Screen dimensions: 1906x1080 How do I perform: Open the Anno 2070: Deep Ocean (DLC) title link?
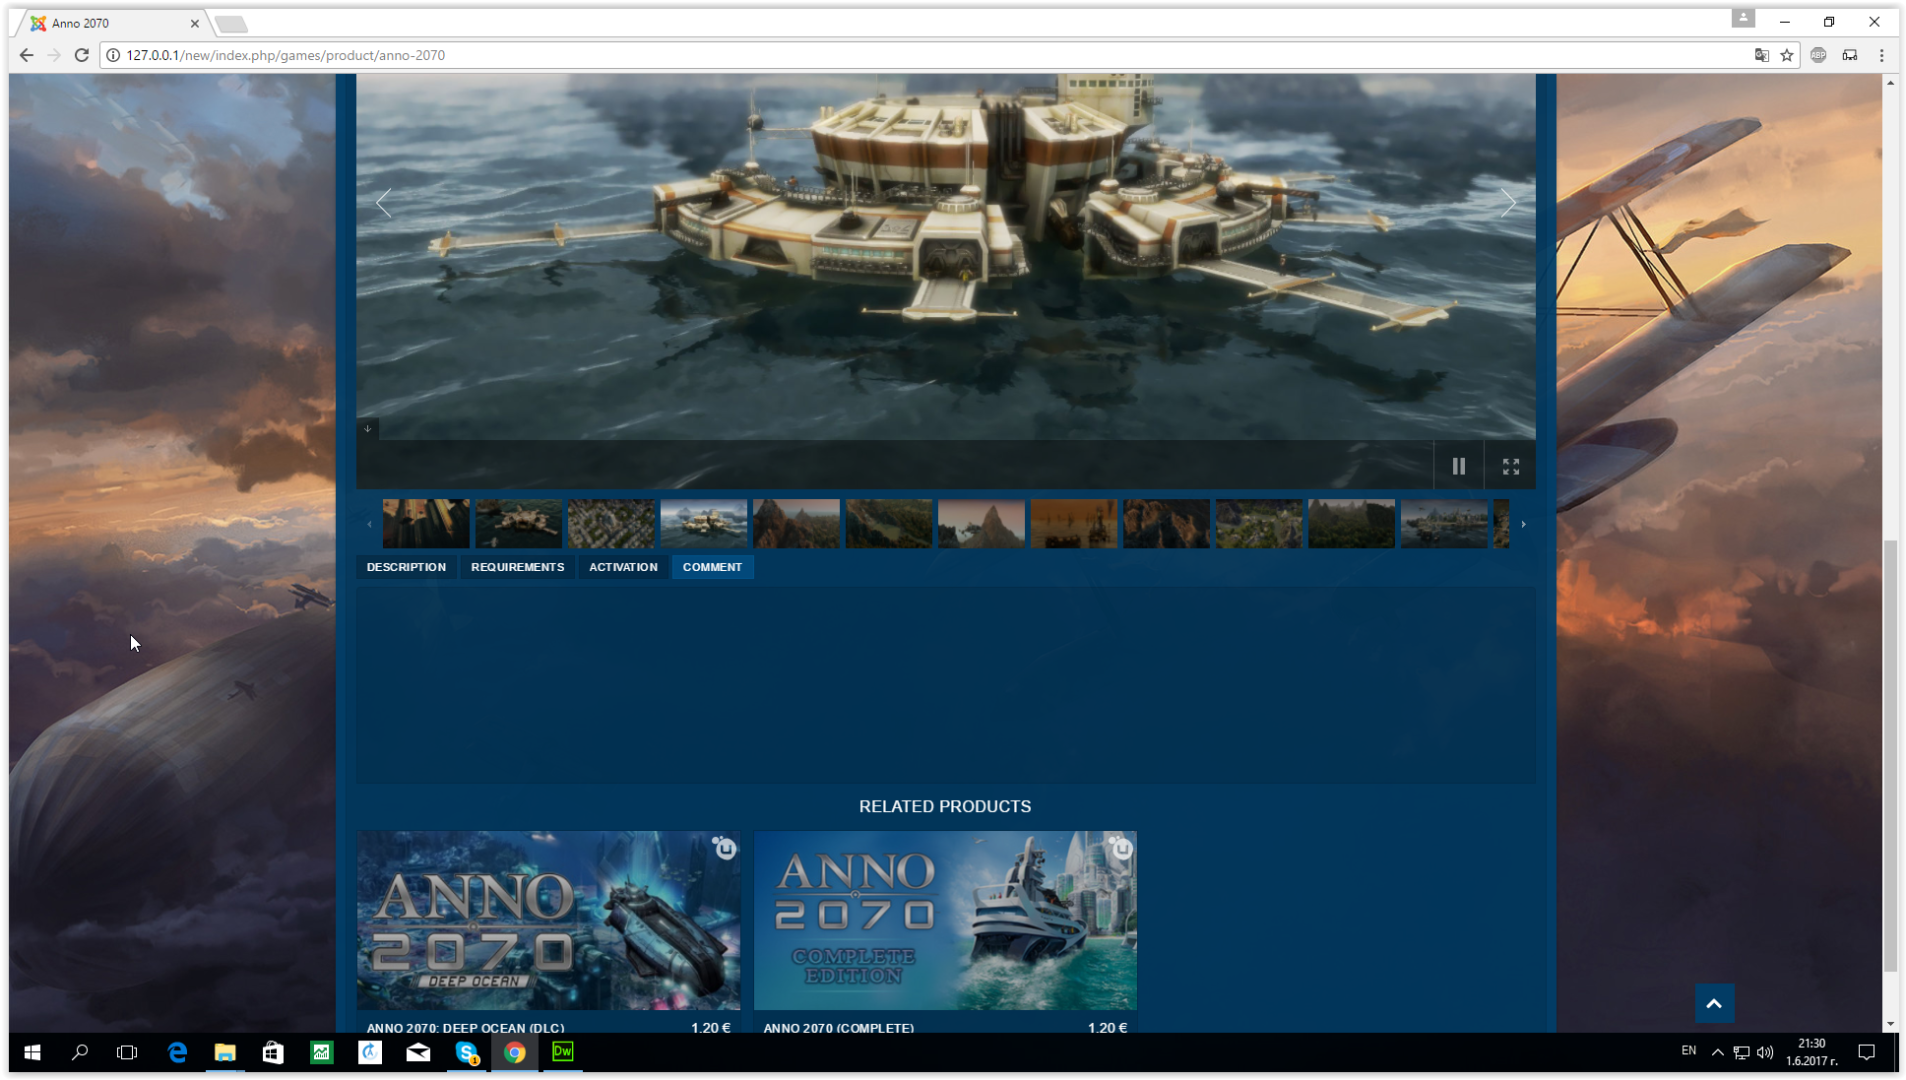click(x=465, y=1027)
